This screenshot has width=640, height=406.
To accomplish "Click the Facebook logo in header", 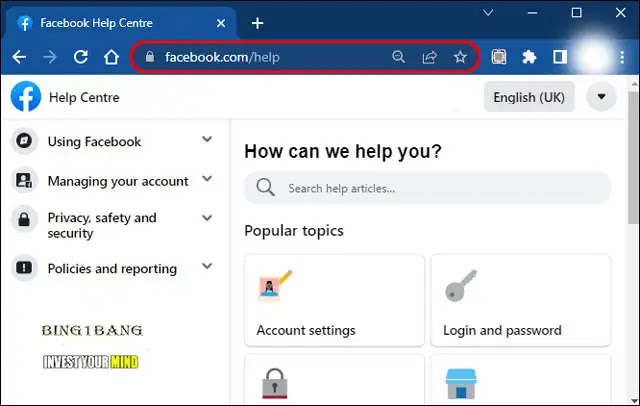I will [26, 97].
